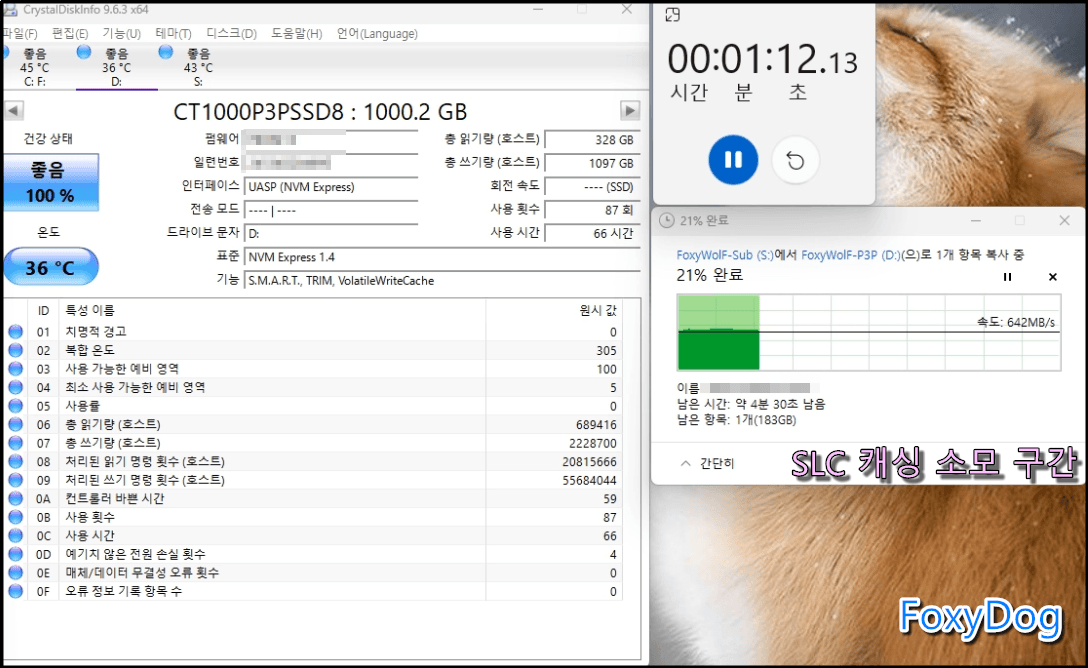
Task: Click status icon for 0F 오류 정보 기록 항목 수
Action: coord(15,591)
